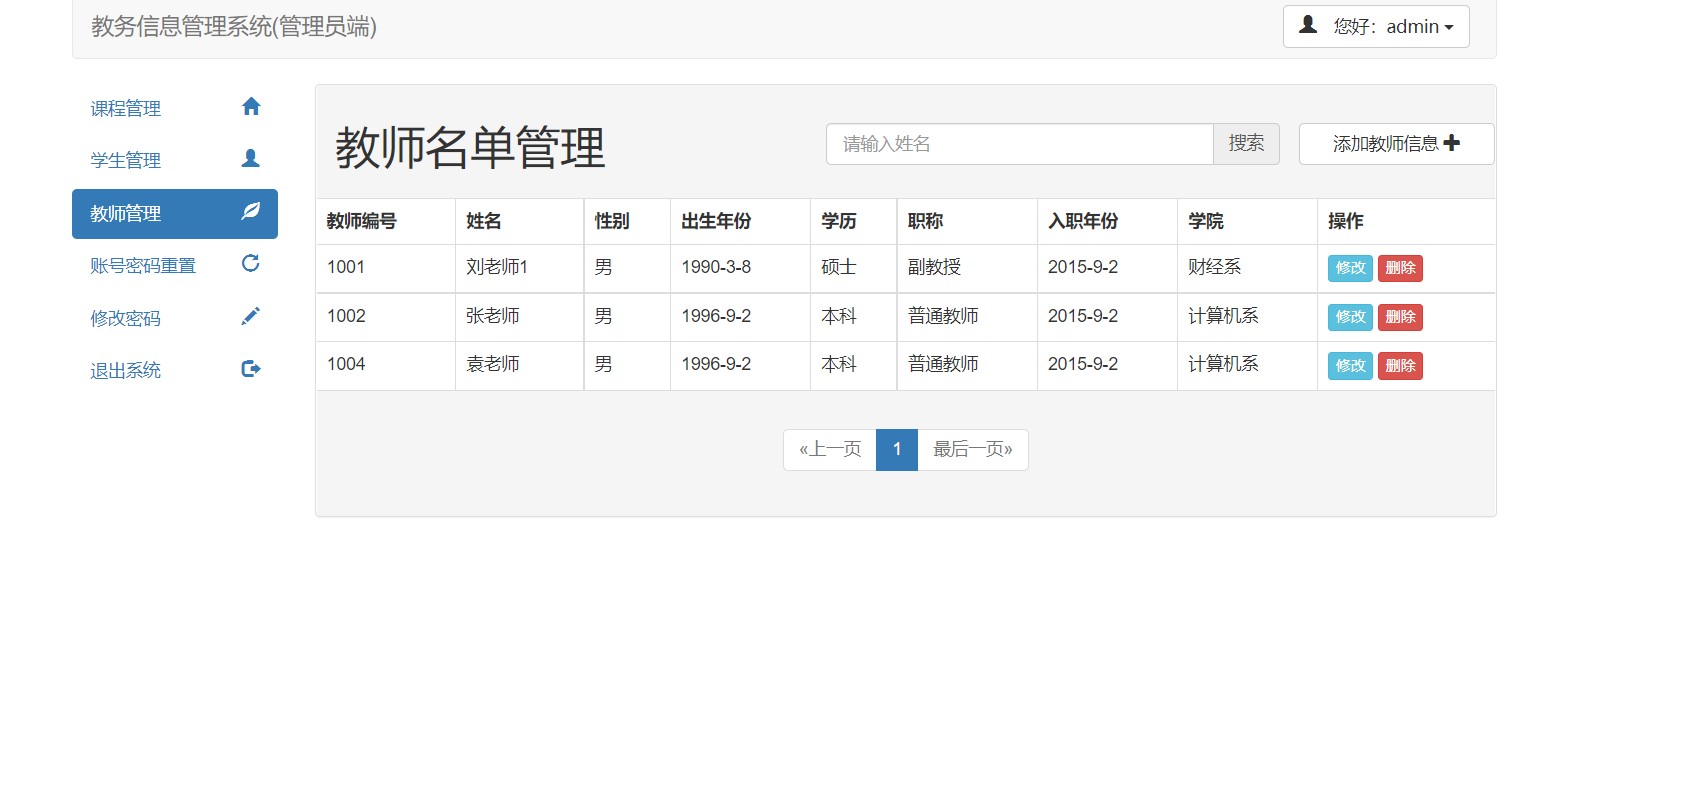
Task: Click 修改 for teacher 1001
Action: (x=1350, y=268)
